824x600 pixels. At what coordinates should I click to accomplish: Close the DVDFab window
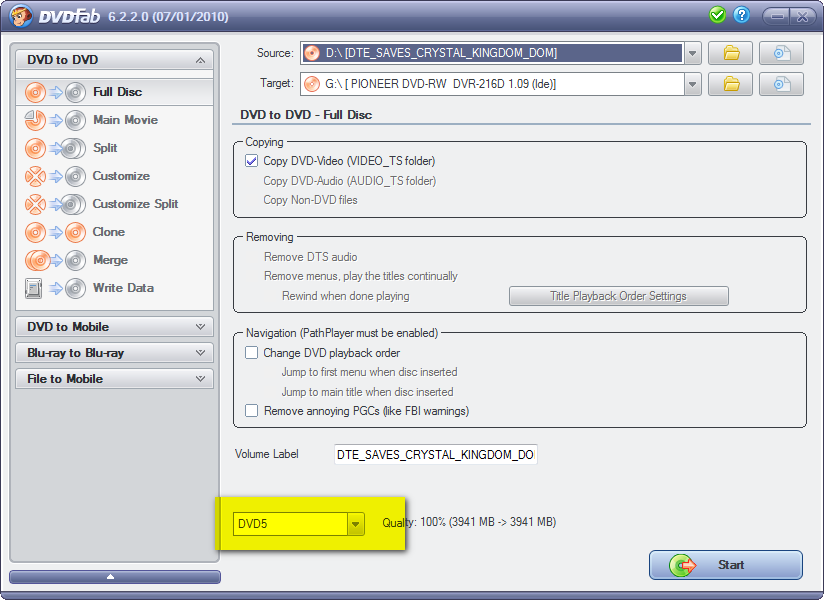[x=802, y=16]
